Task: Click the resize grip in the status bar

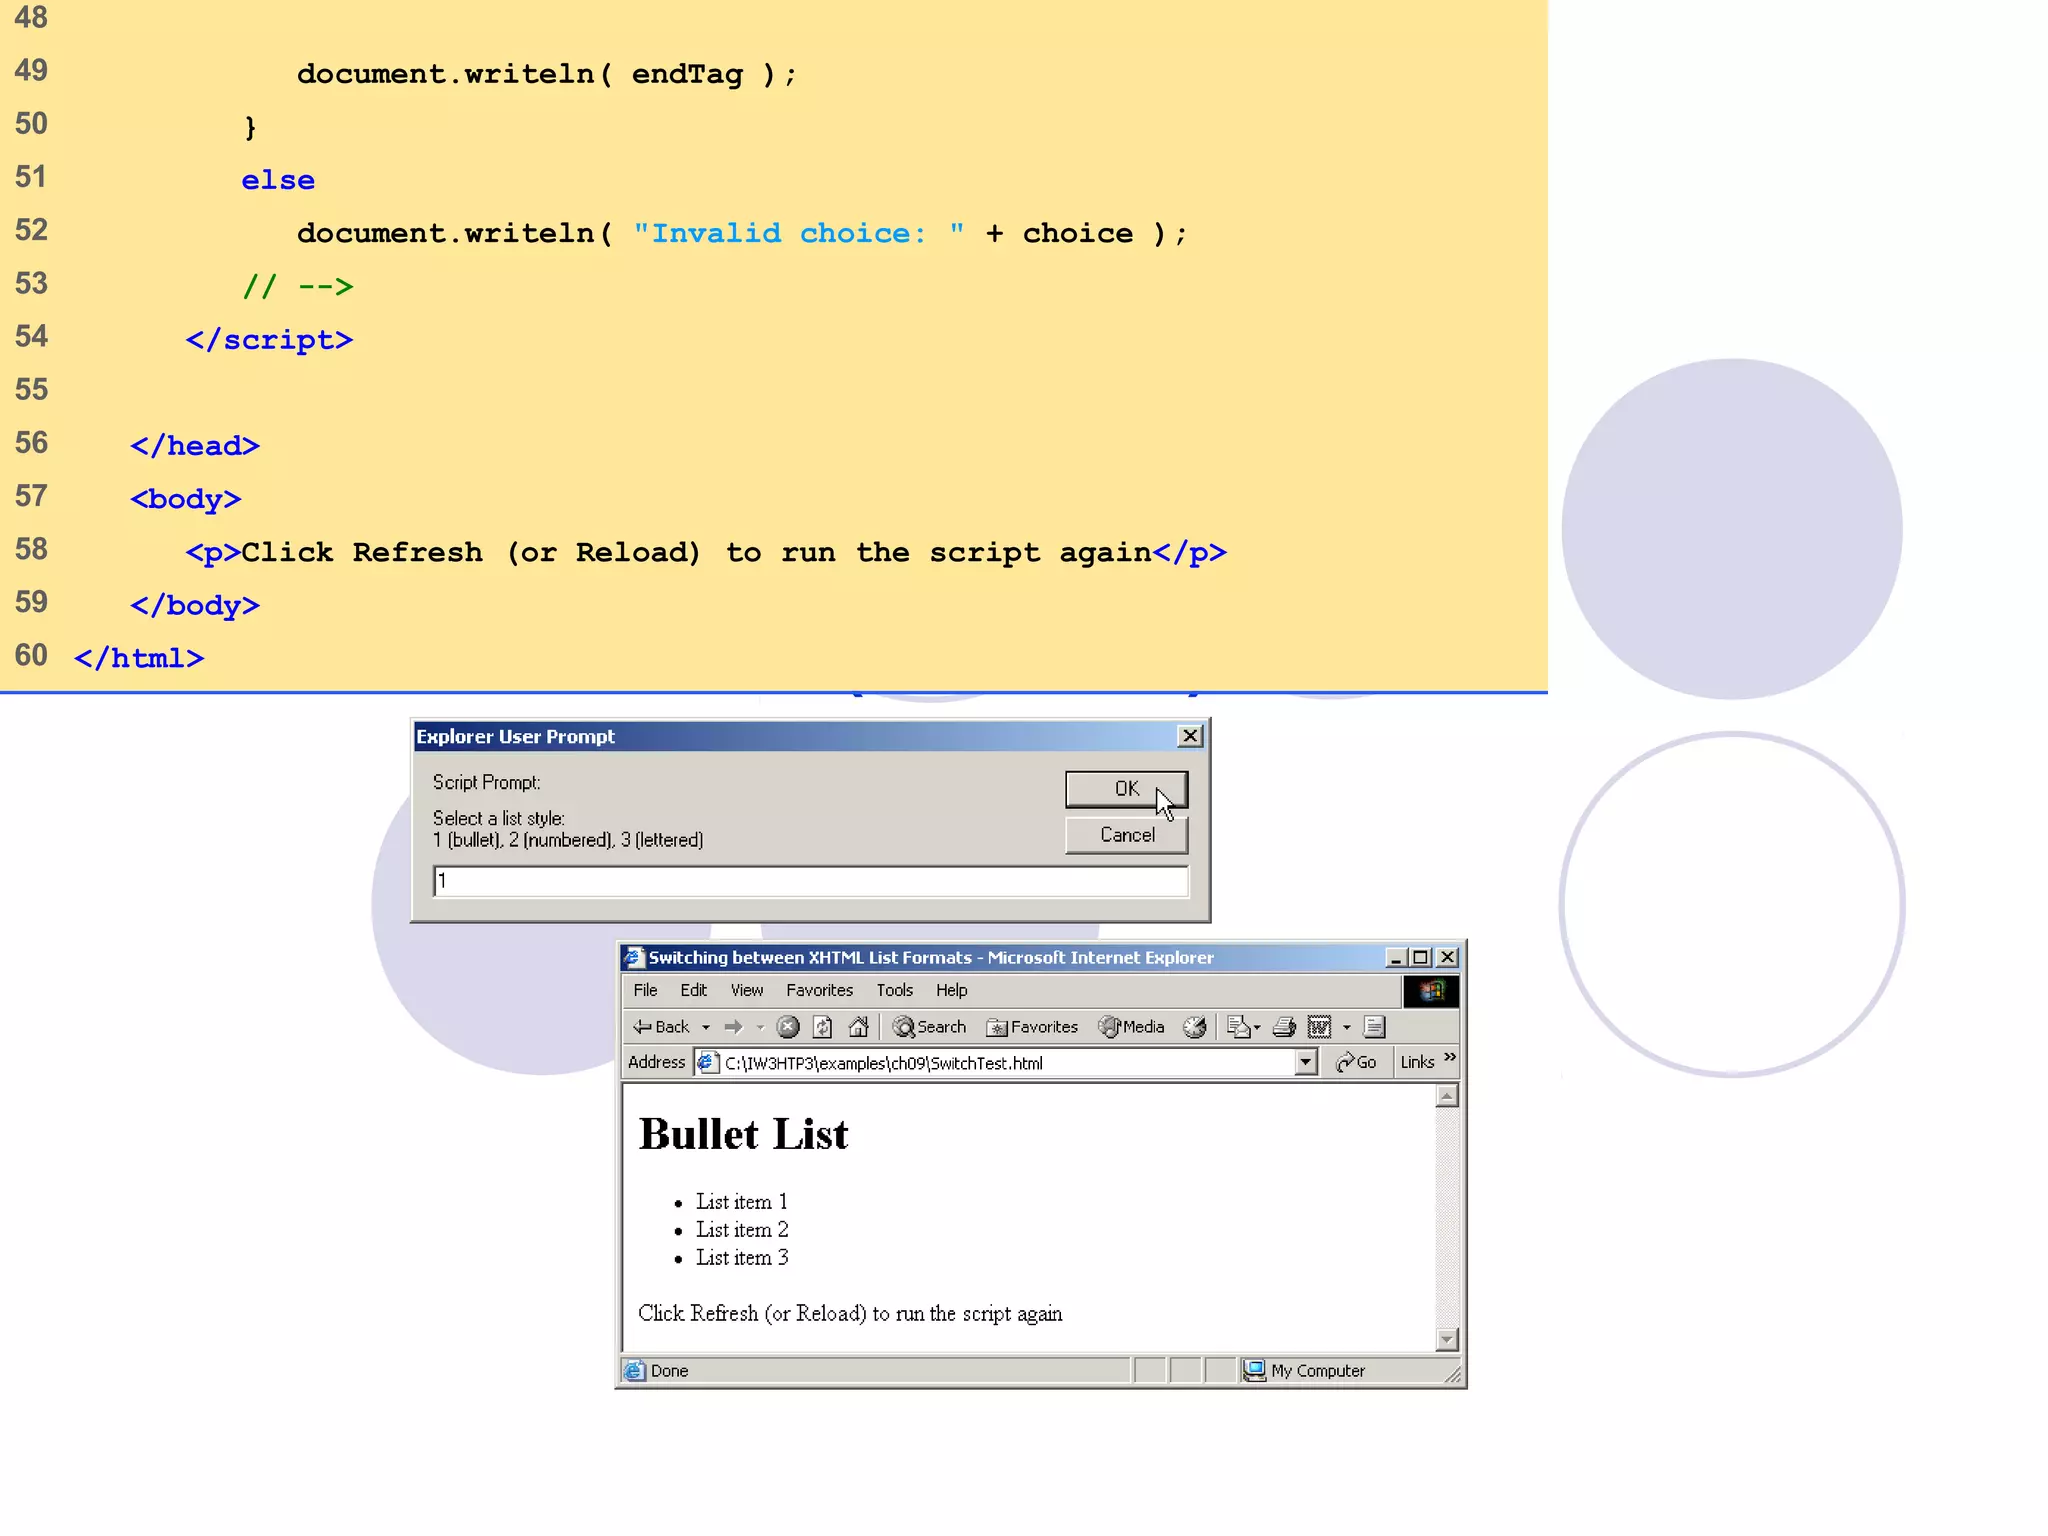Action: [x=1453, y=1375]
